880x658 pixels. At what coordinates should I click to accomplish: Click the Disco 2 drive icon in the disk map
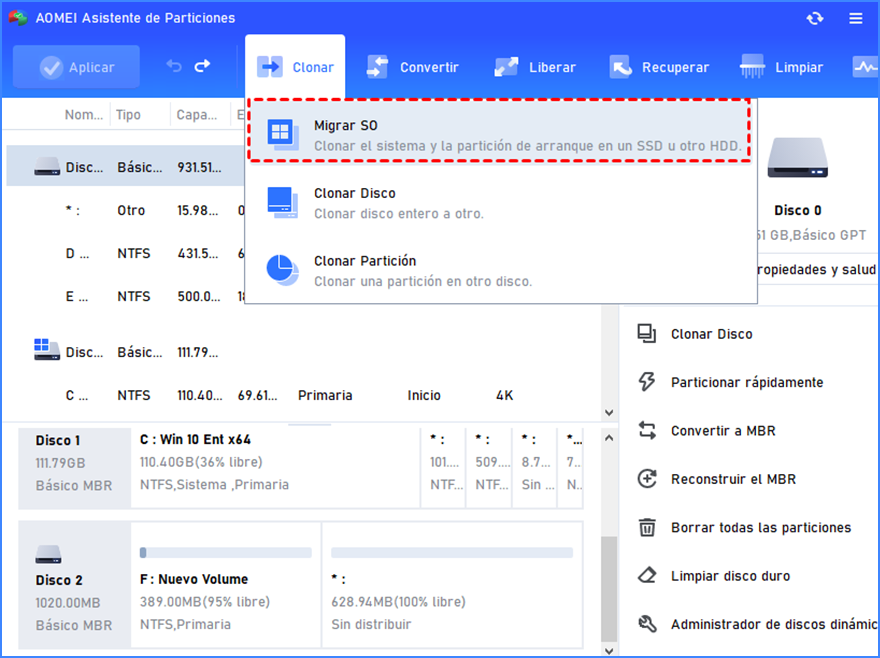coord(48,554)
